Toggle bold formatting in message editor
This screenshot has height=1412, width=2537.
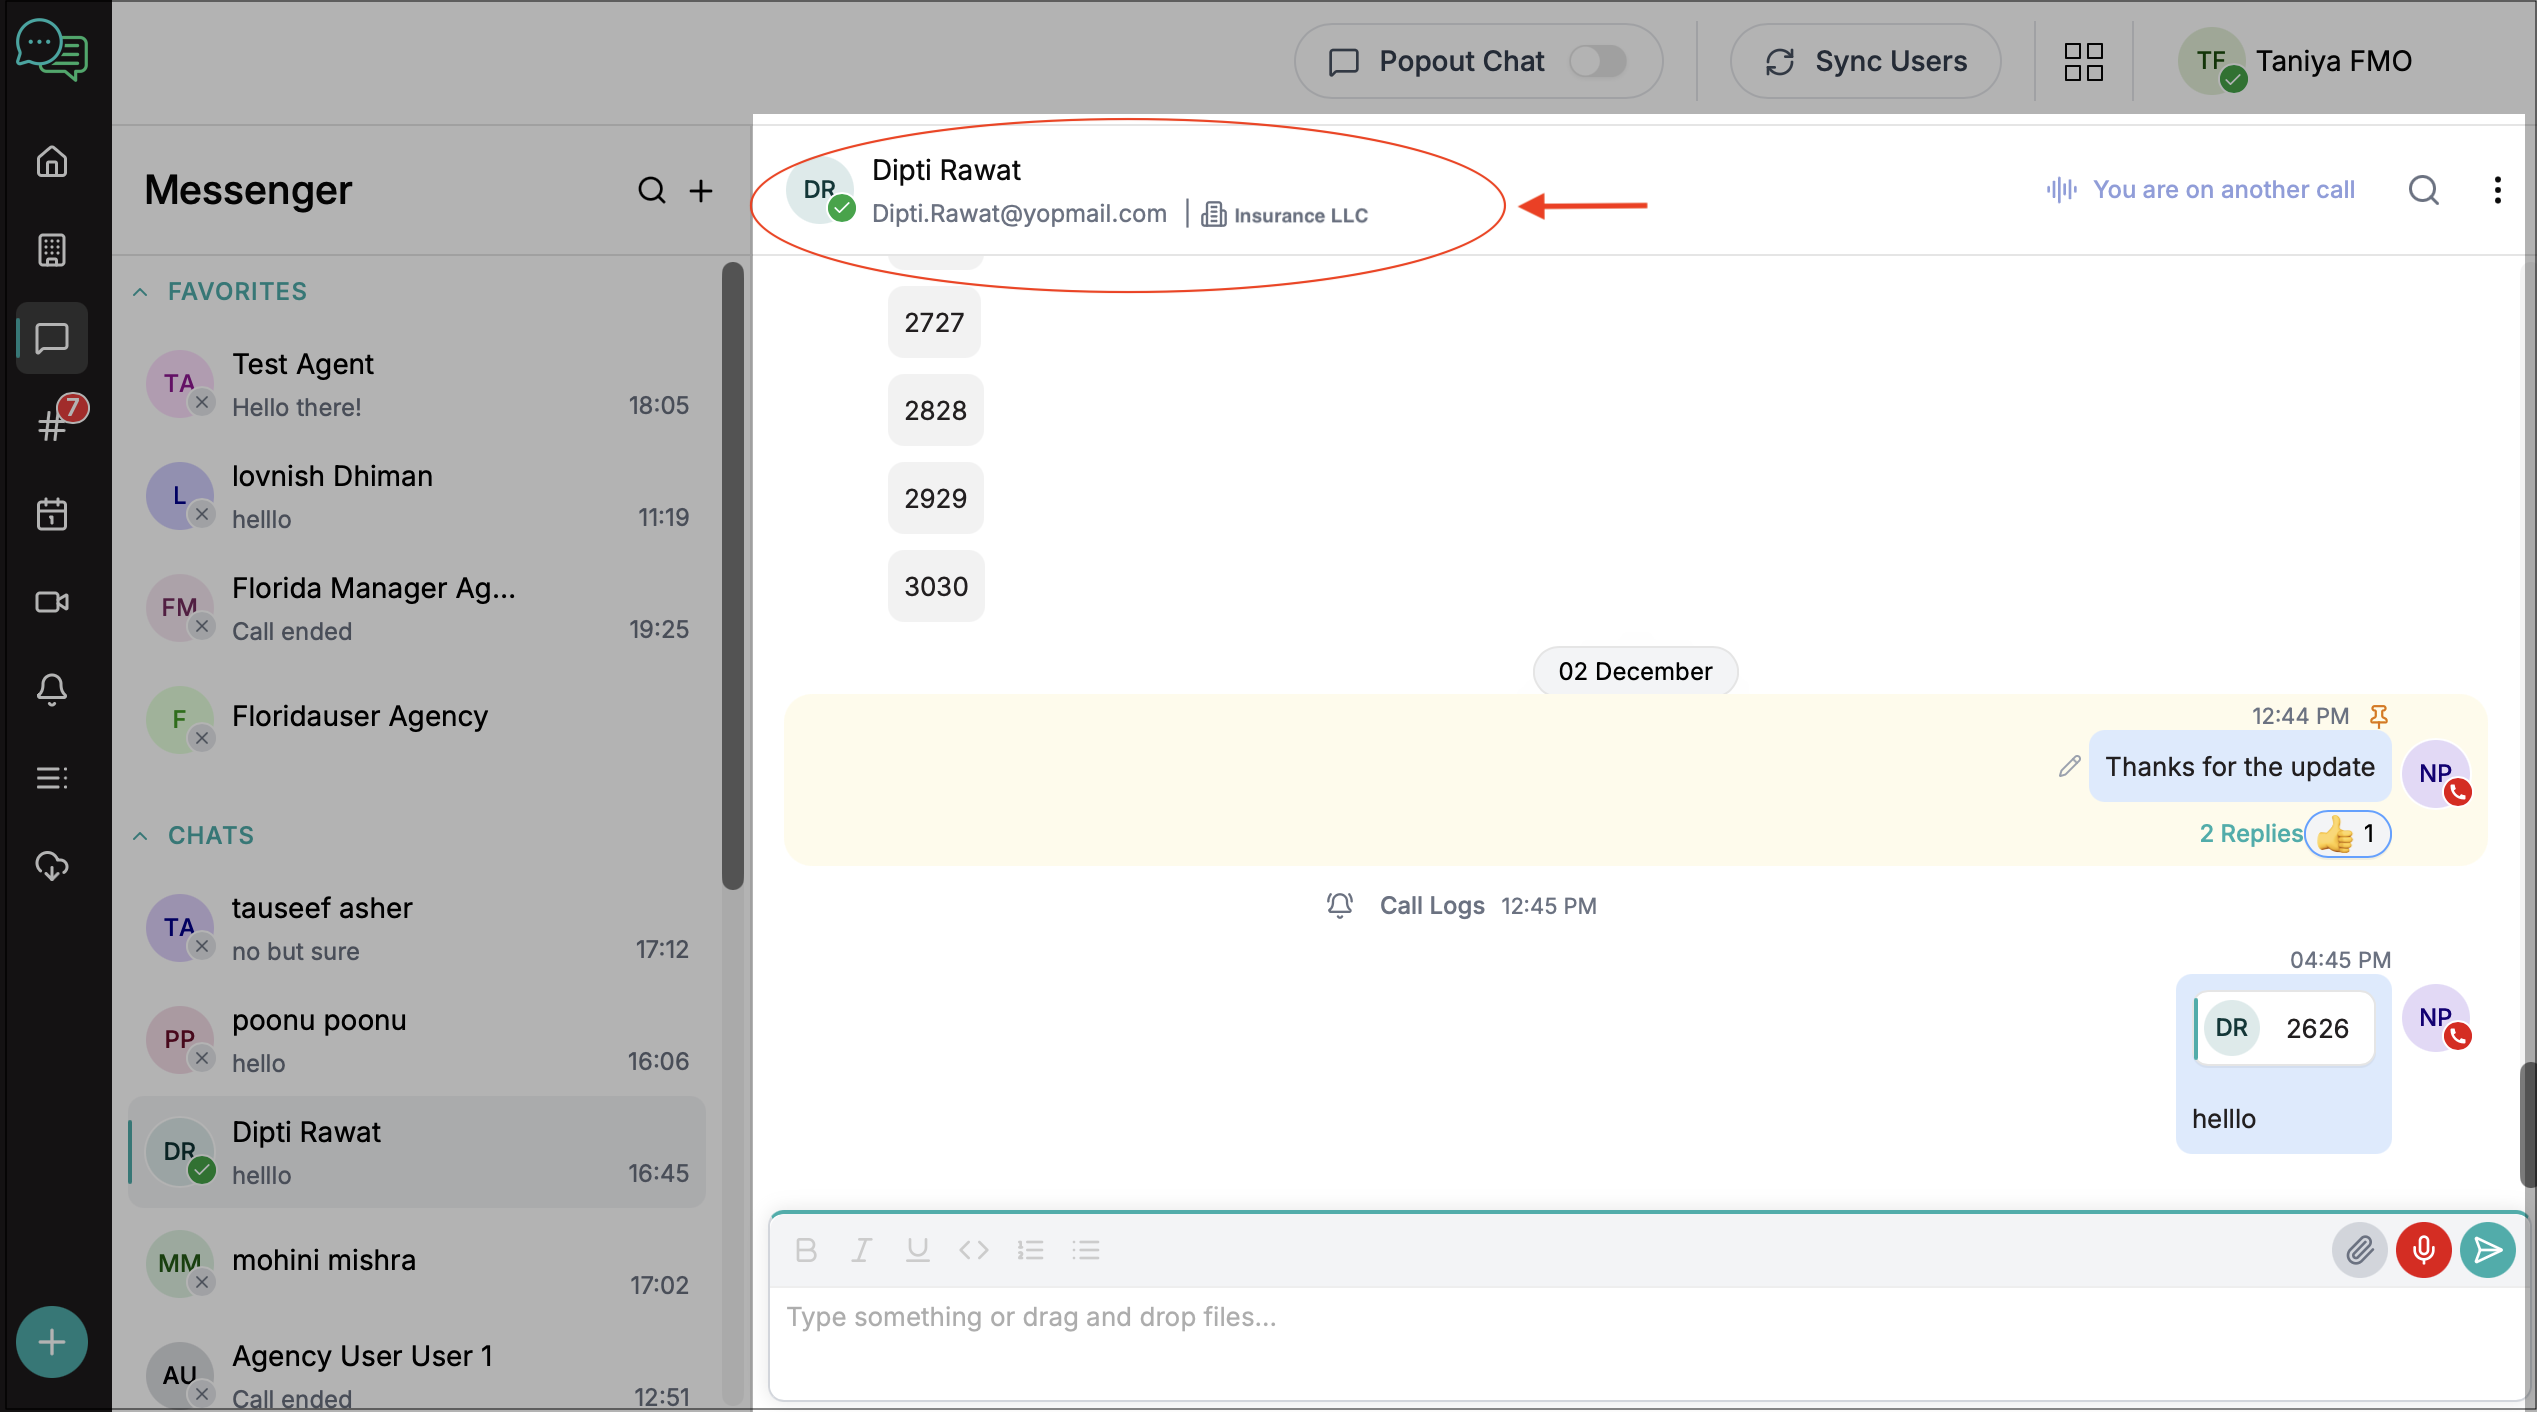click(x=806, y=1250)
